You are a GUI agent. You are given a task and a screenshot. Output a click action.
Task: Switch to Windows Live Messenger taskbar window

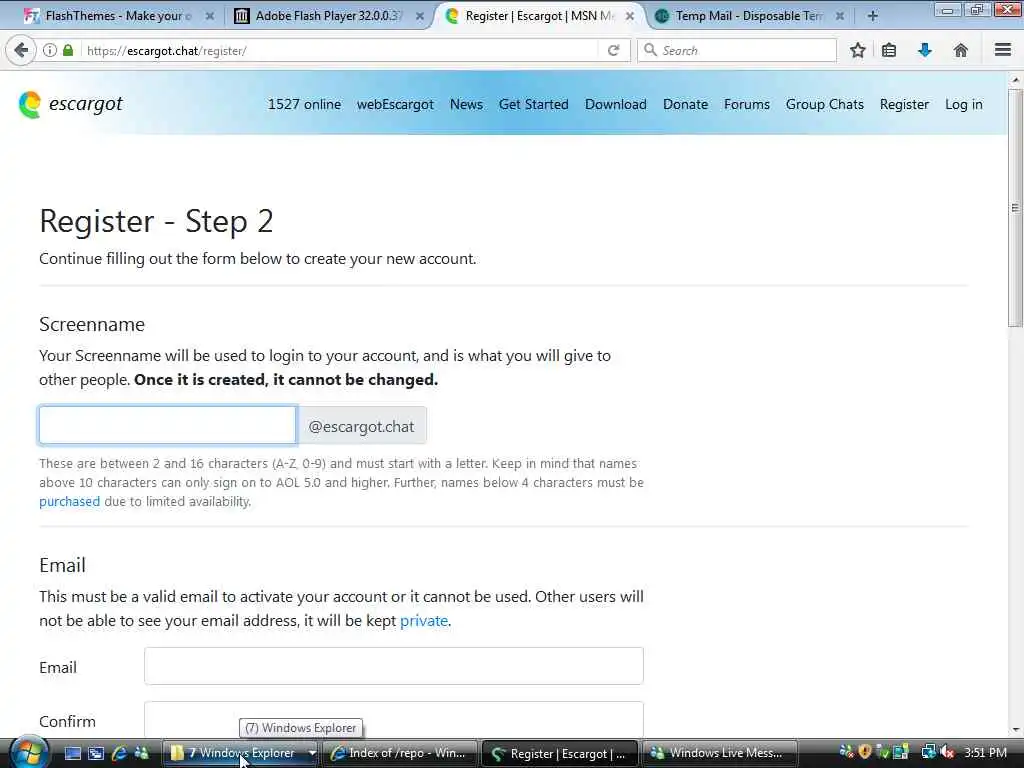720,753
